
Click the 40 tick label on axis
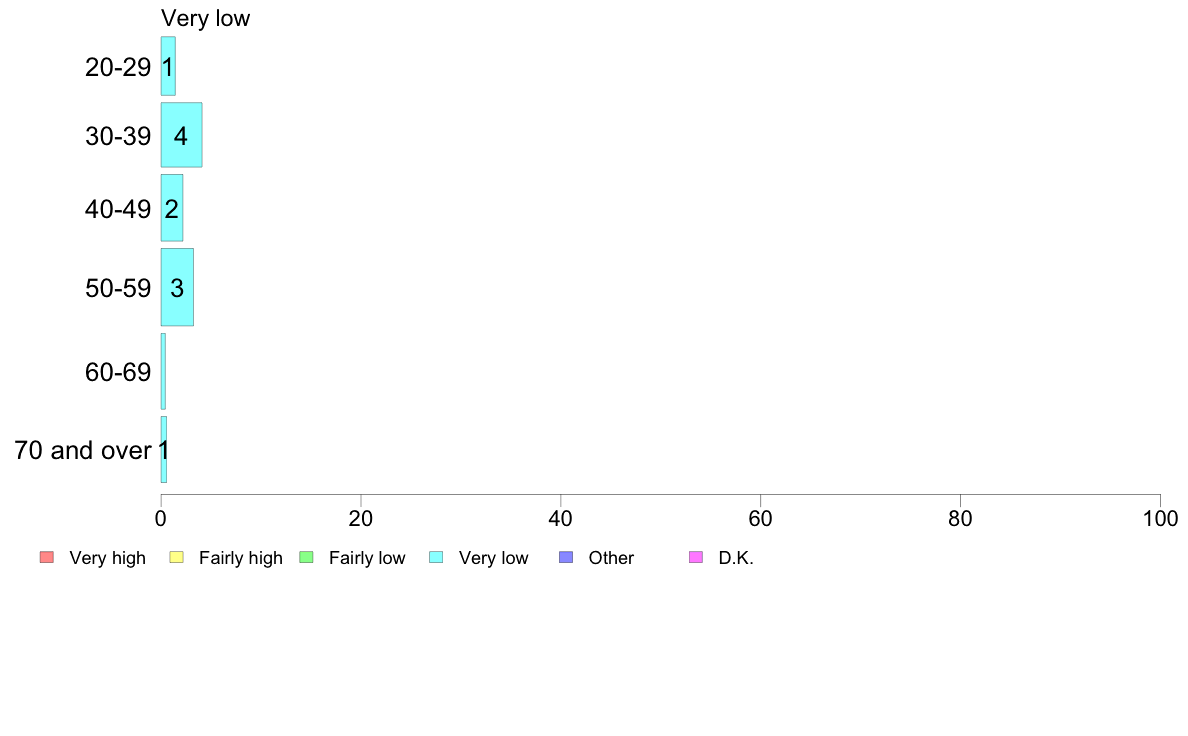pos(561,519)
